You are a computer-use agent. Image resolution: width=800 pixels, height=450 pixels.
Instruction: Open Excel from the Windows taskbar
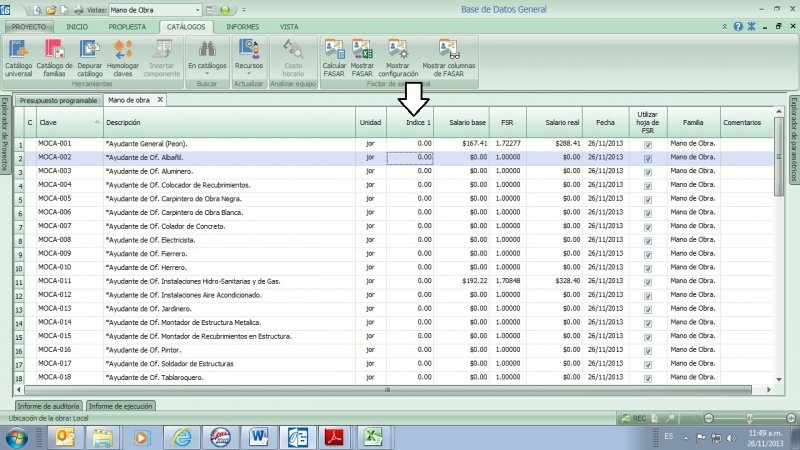coord(373,436)
